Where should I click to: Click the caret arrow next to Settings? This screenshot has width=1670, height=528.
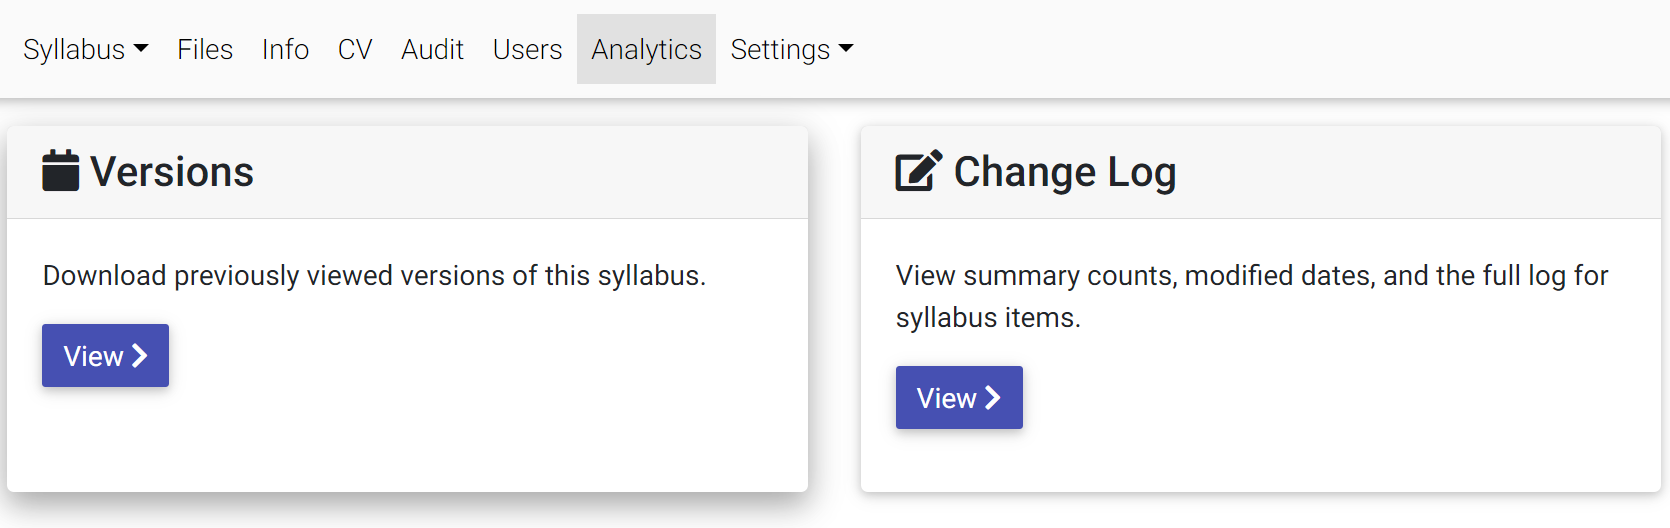[x=846, y=48]
